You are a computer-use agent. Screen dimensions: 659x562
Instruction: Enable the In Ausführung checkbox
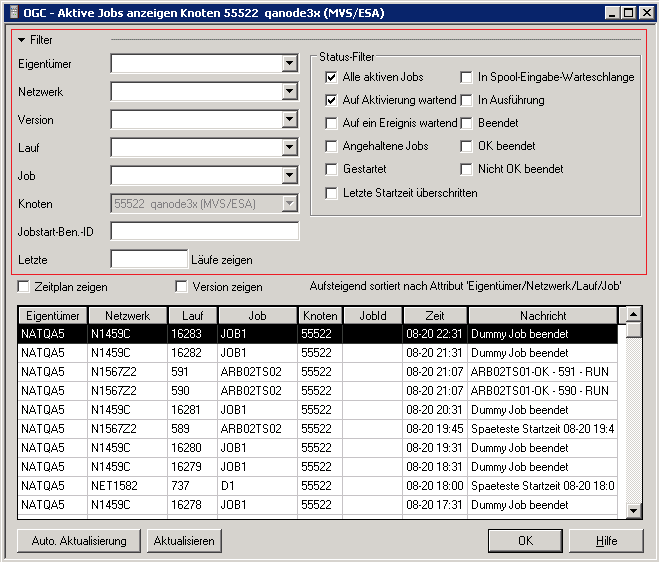tap(467, 100)
